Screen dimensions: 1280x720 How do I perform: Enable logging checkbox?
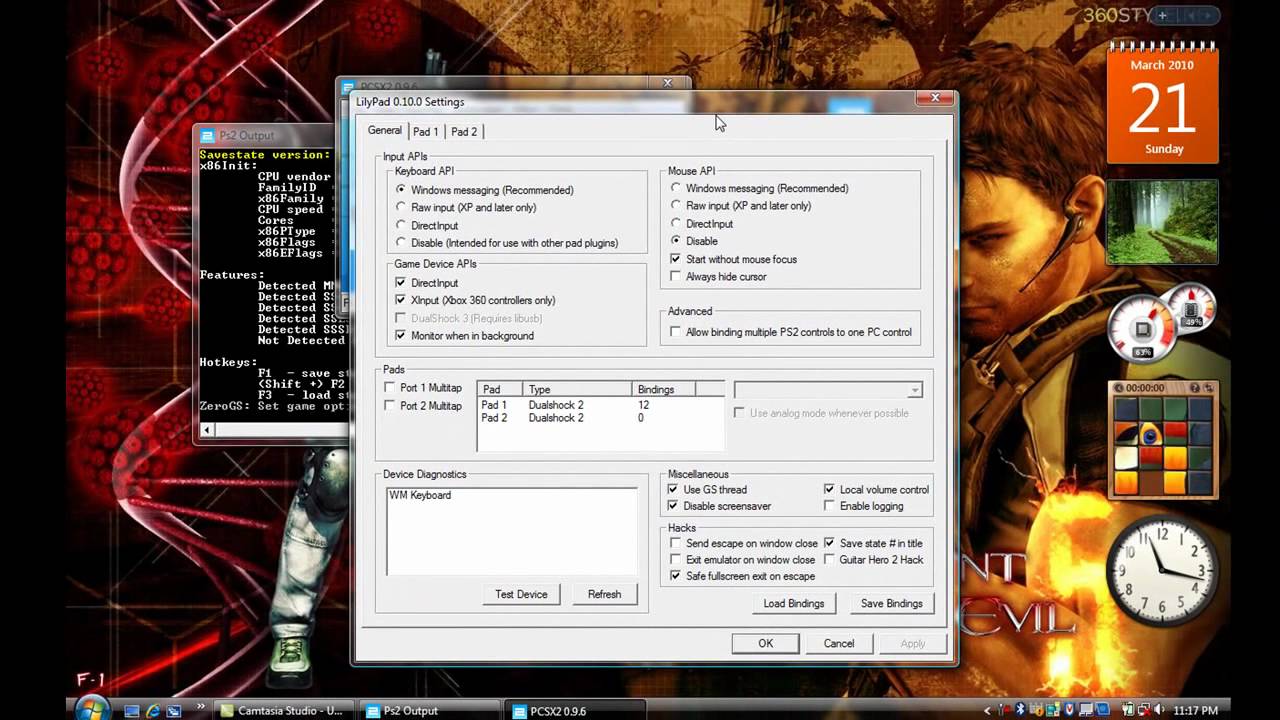coord(863,506)
